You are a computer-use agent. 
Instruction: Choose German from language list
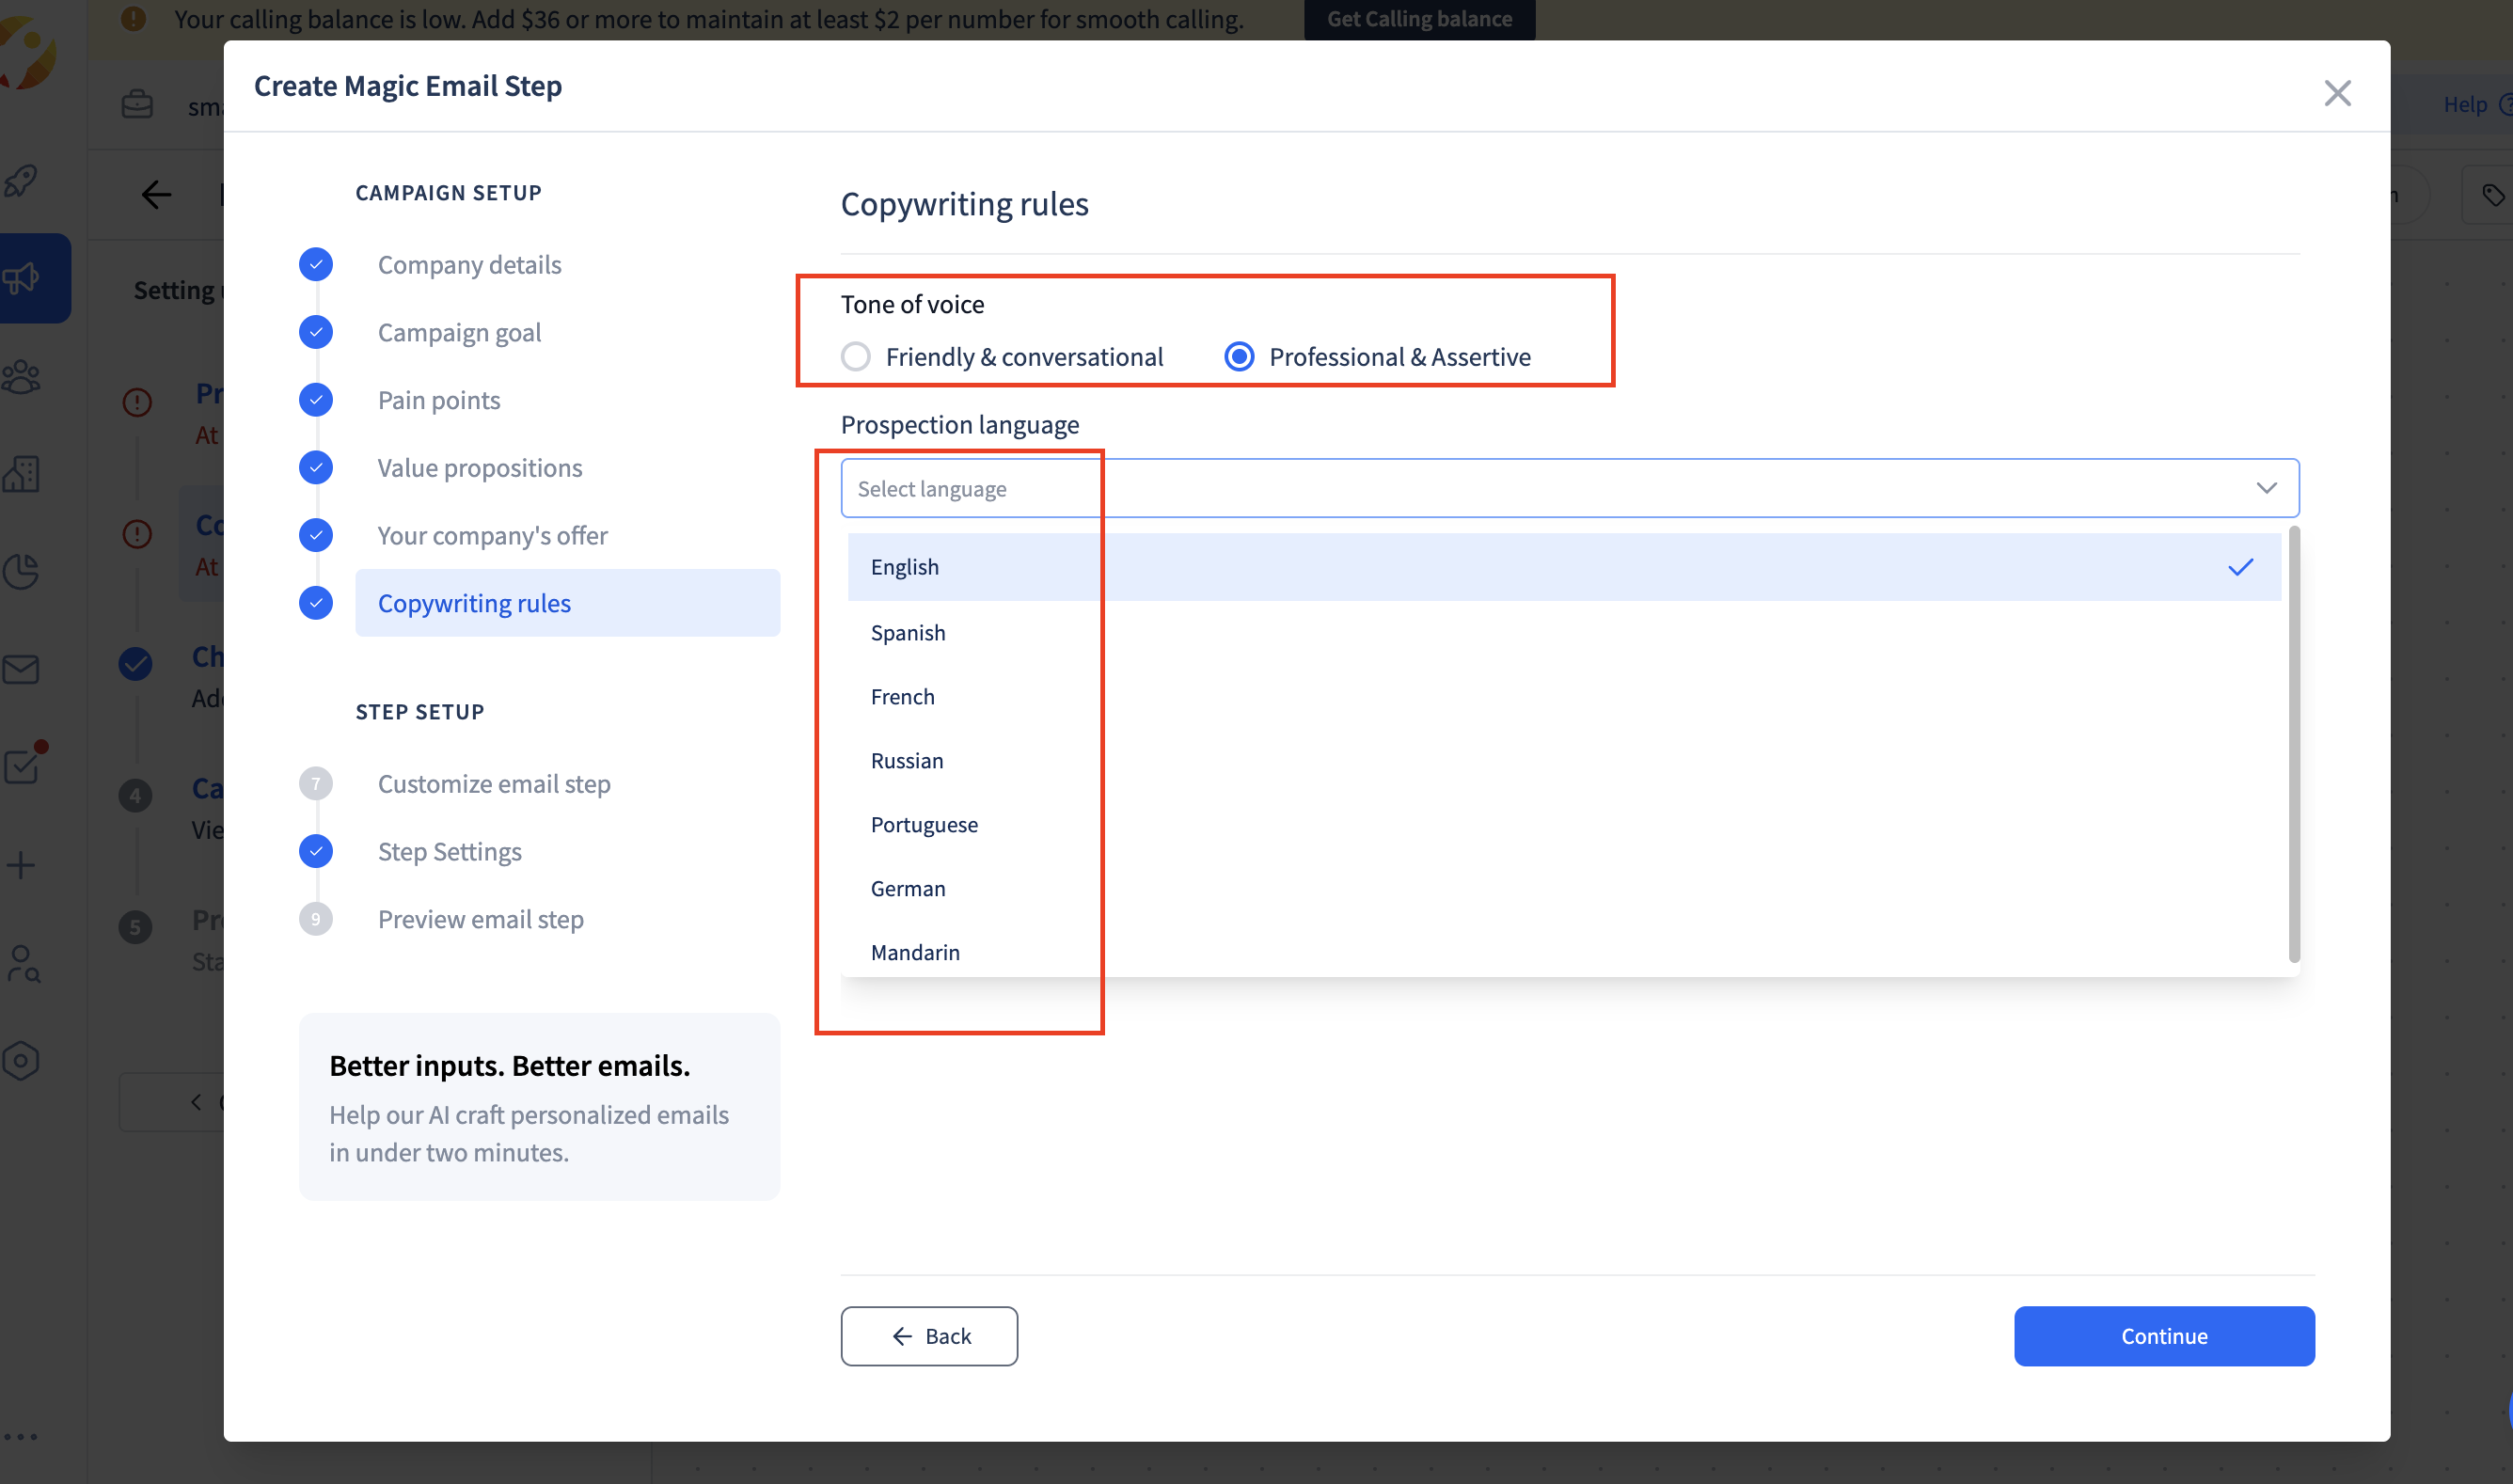(908, 888)
